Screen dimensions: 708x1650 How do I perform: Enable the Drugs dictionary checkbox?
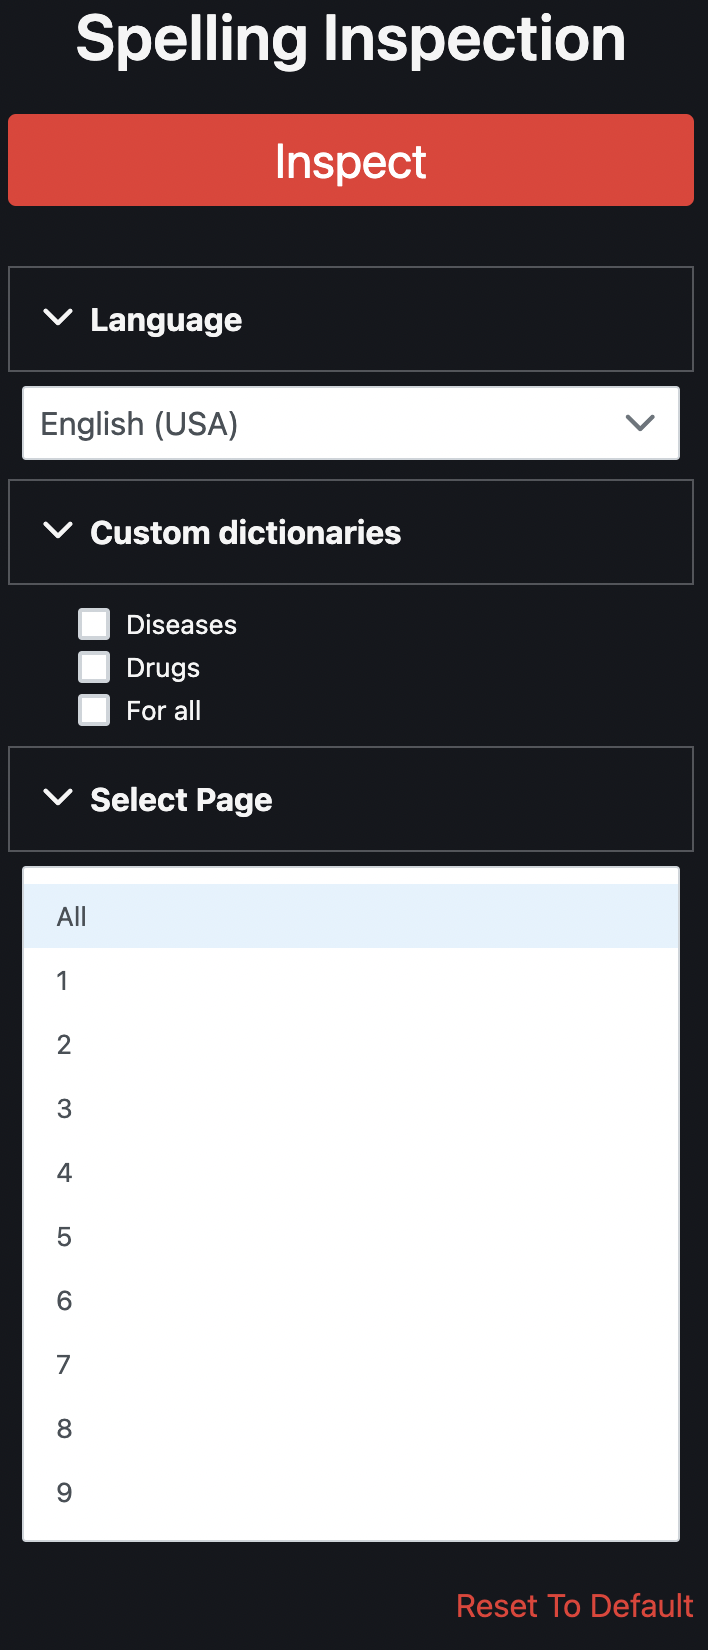pos(95,667)
